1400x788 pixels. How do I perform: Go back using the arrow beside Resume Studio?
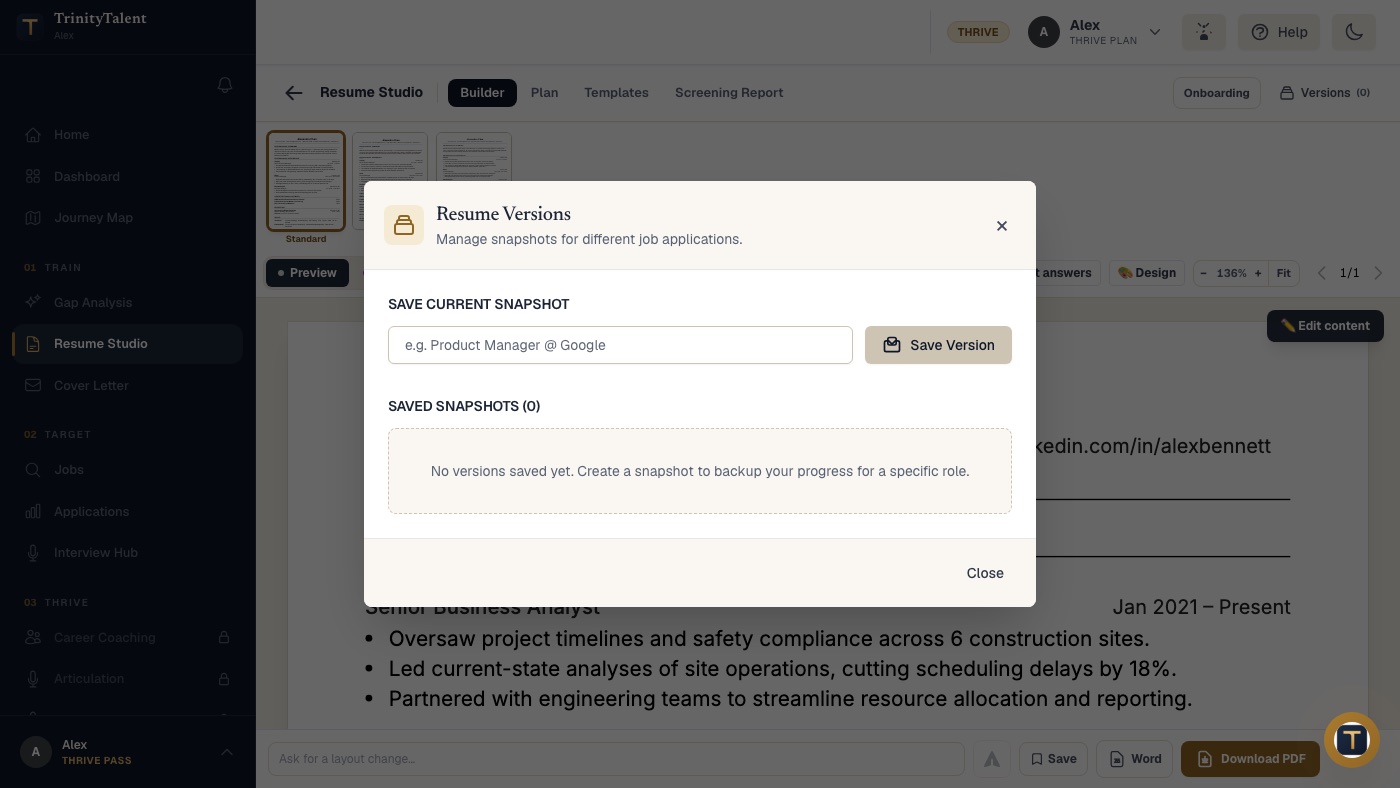(x=293, y=93)
